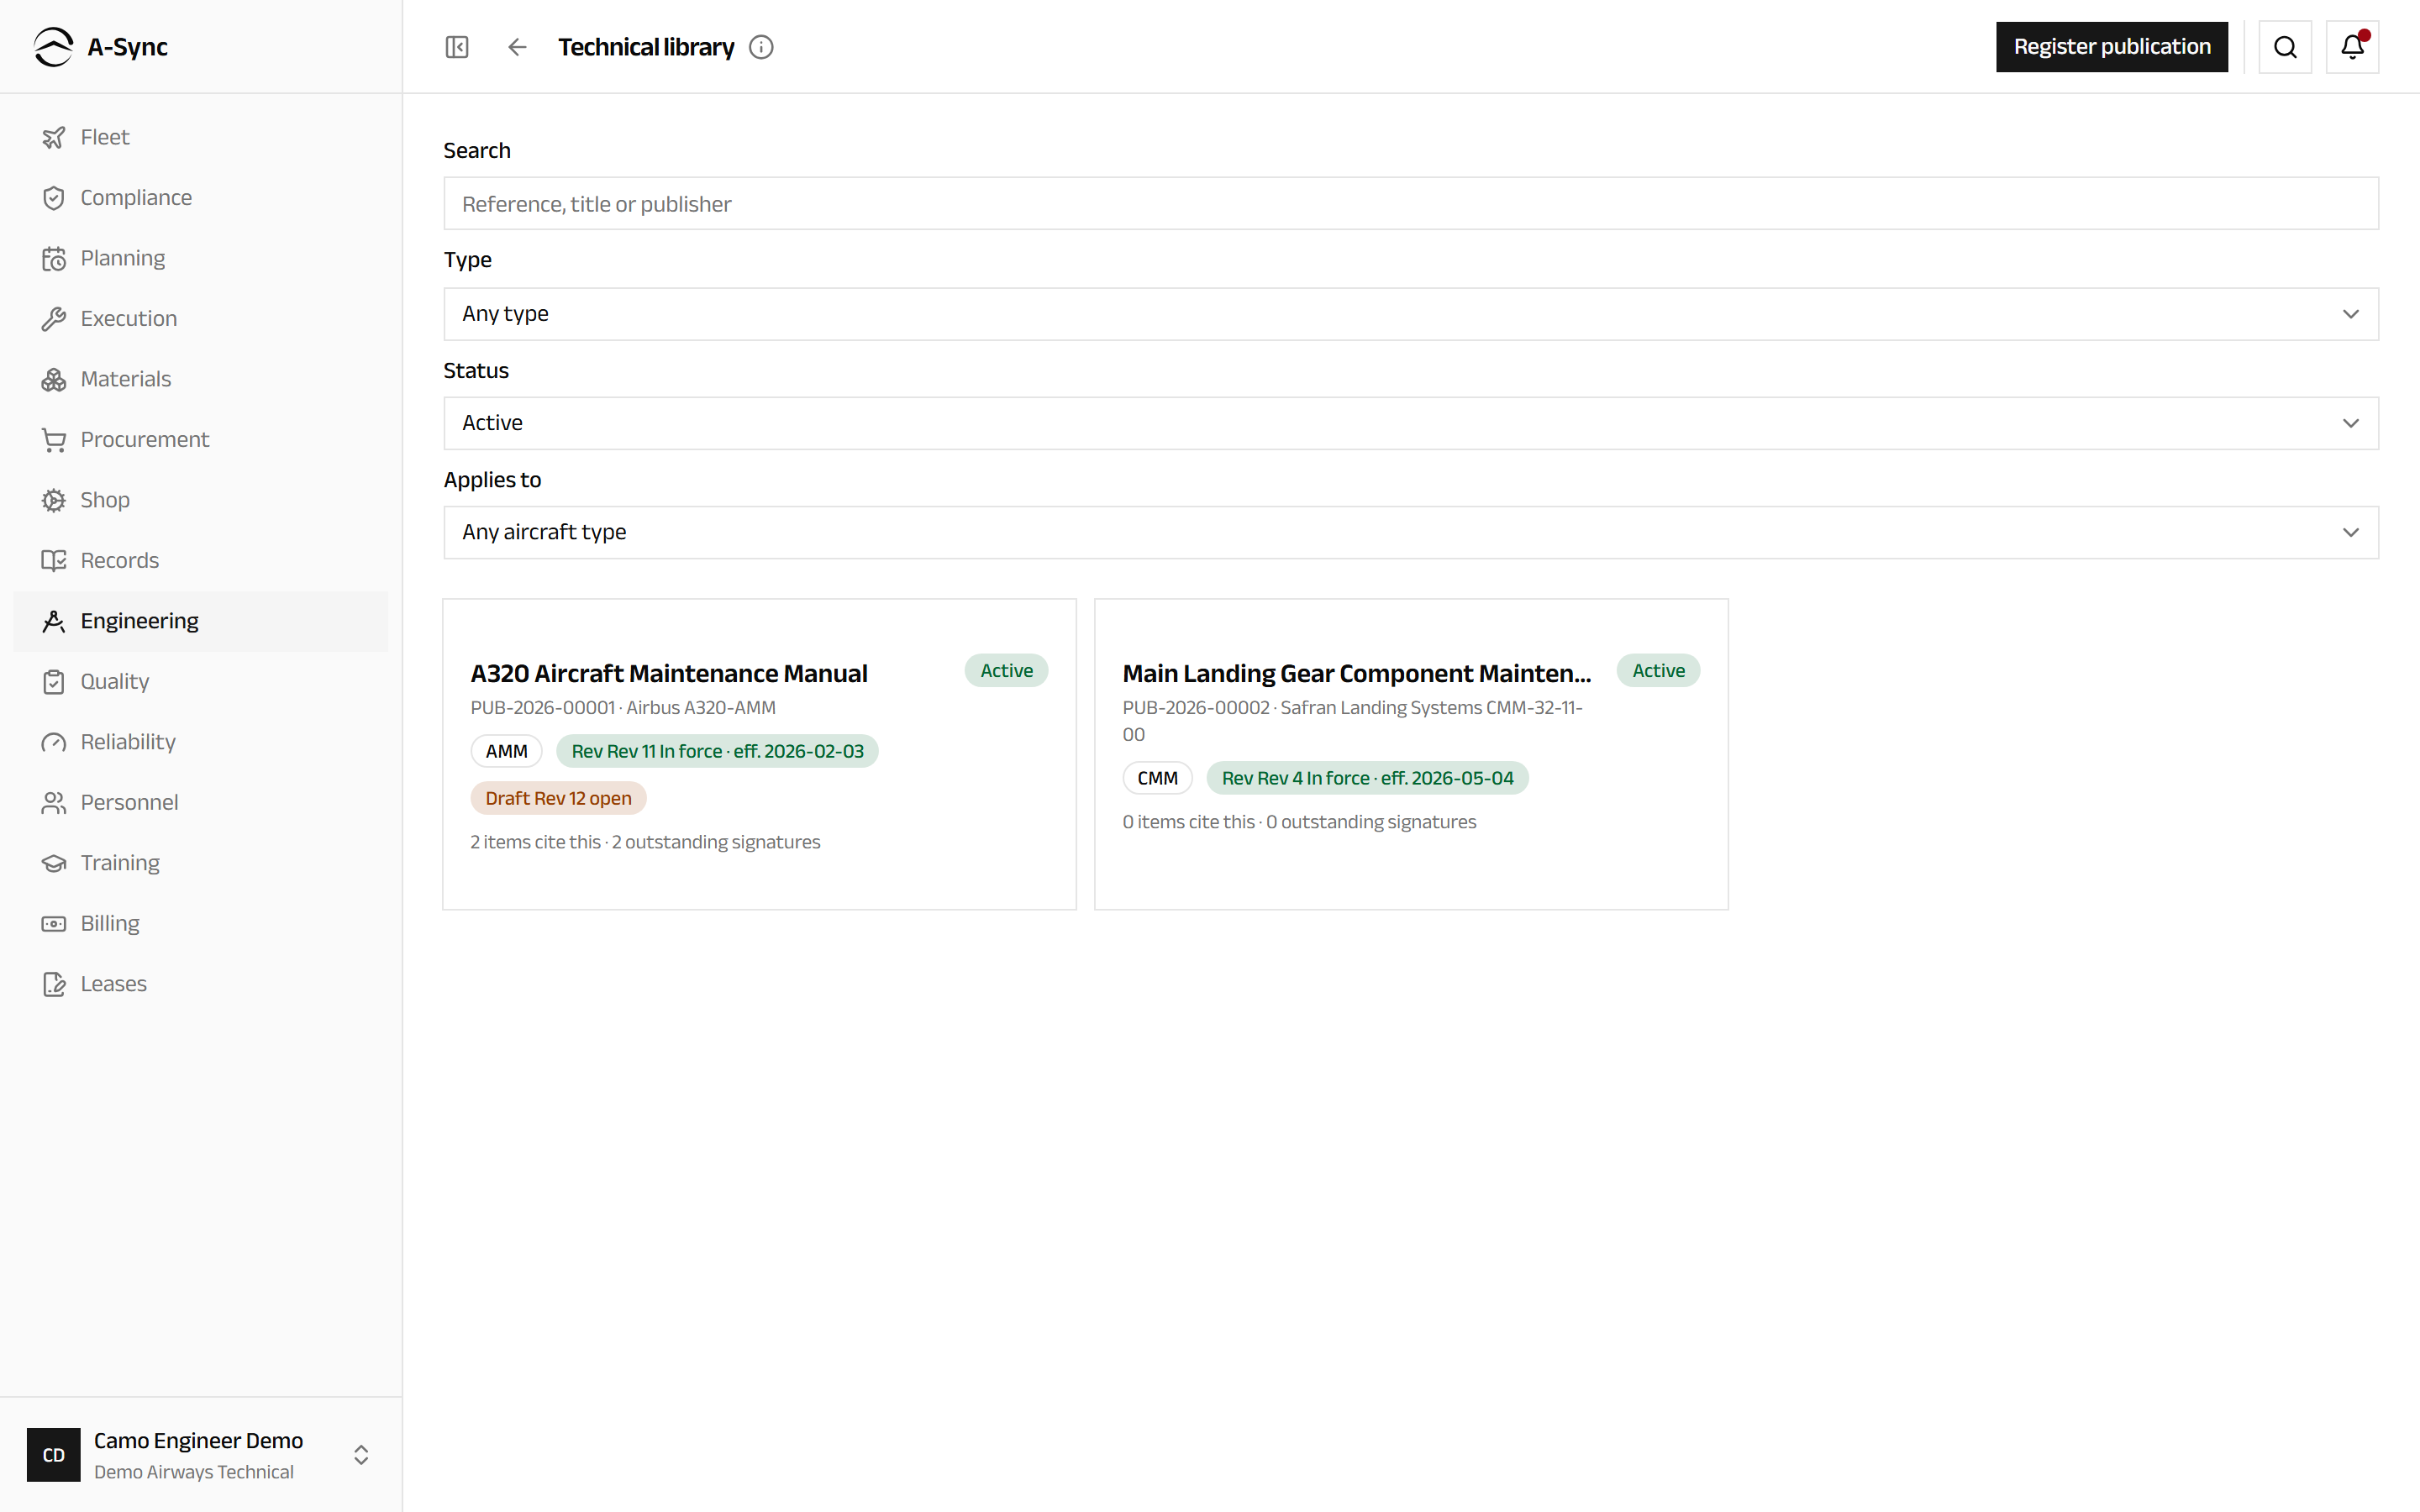Click PUB-2026-00002 reference text
Screen dimensions: 2420x1512
pos(1196,708)
